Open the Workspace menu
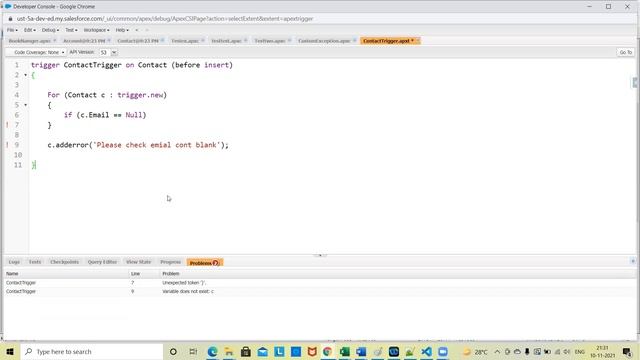Viewport: 640px width, 360px height. (x=96, y=30)
